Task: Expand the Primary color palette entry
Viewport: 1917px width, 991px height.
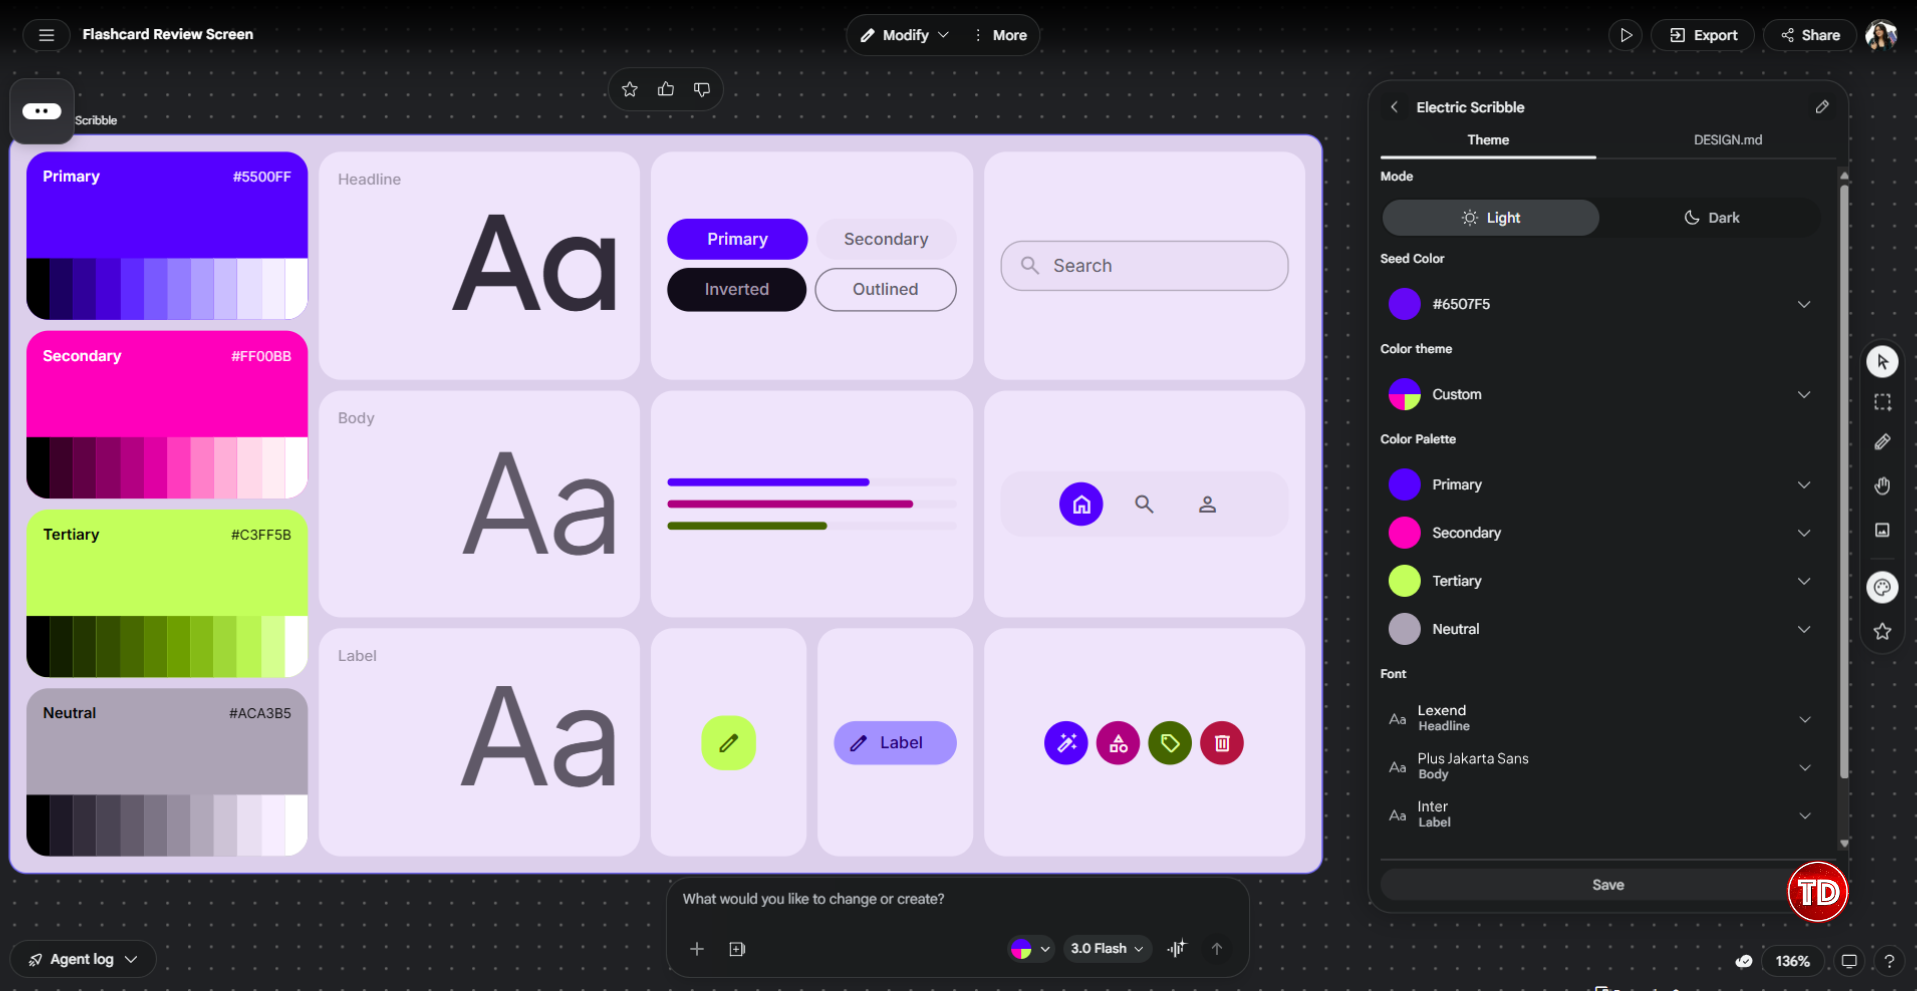Action: pyautogui.click(x=1804, y=484)
